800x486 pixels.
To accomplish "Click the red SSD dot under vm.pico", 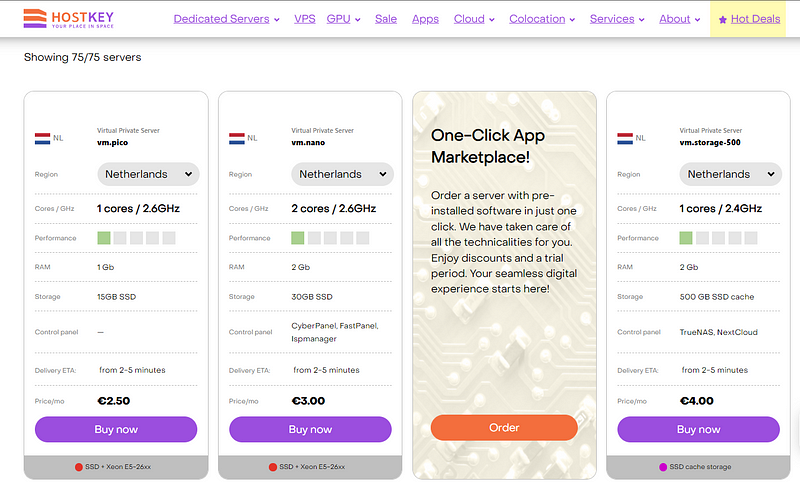I will coord(79,467).
